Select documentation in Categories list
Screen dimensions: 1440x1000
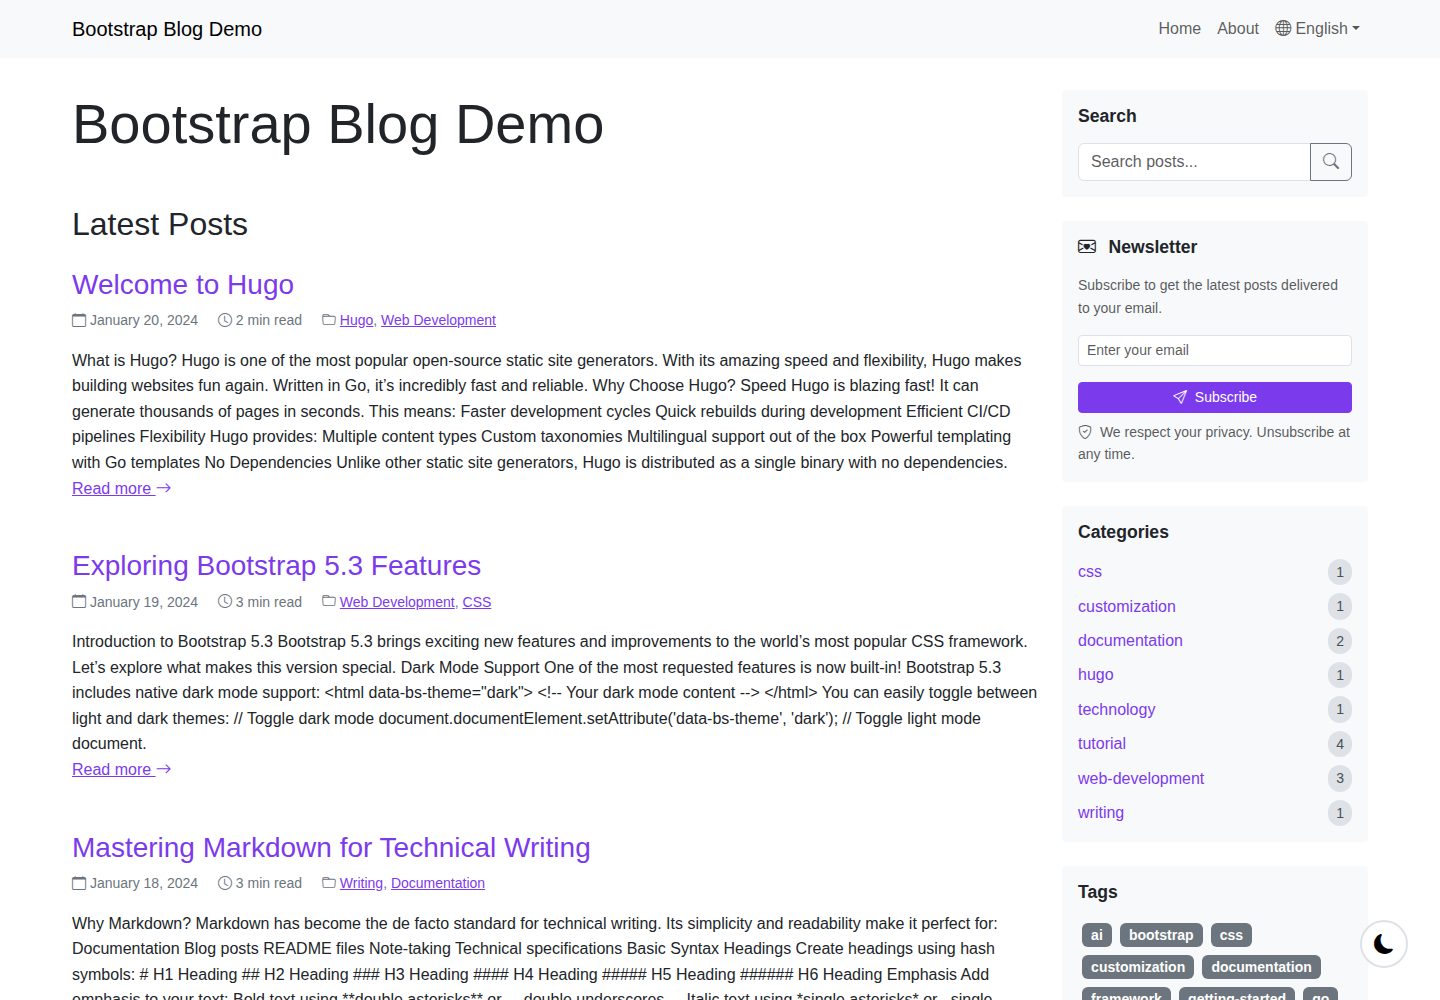point(1130,640)
